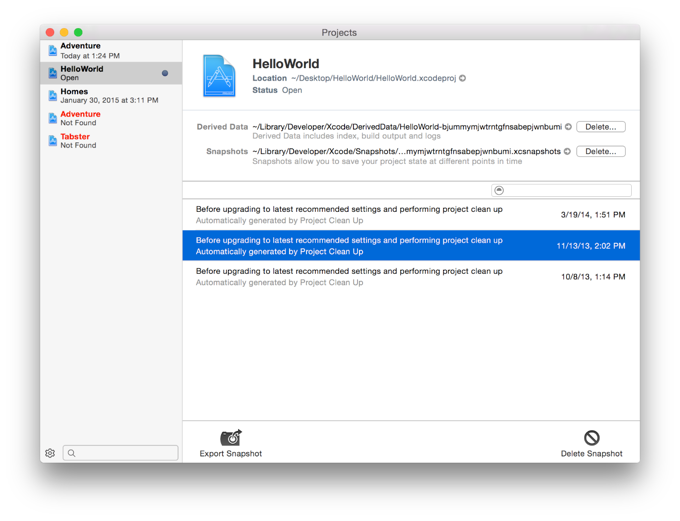Click the Export Snapshot camera icon
This screenshot has height=521, width=680.
tap(231, 438)
